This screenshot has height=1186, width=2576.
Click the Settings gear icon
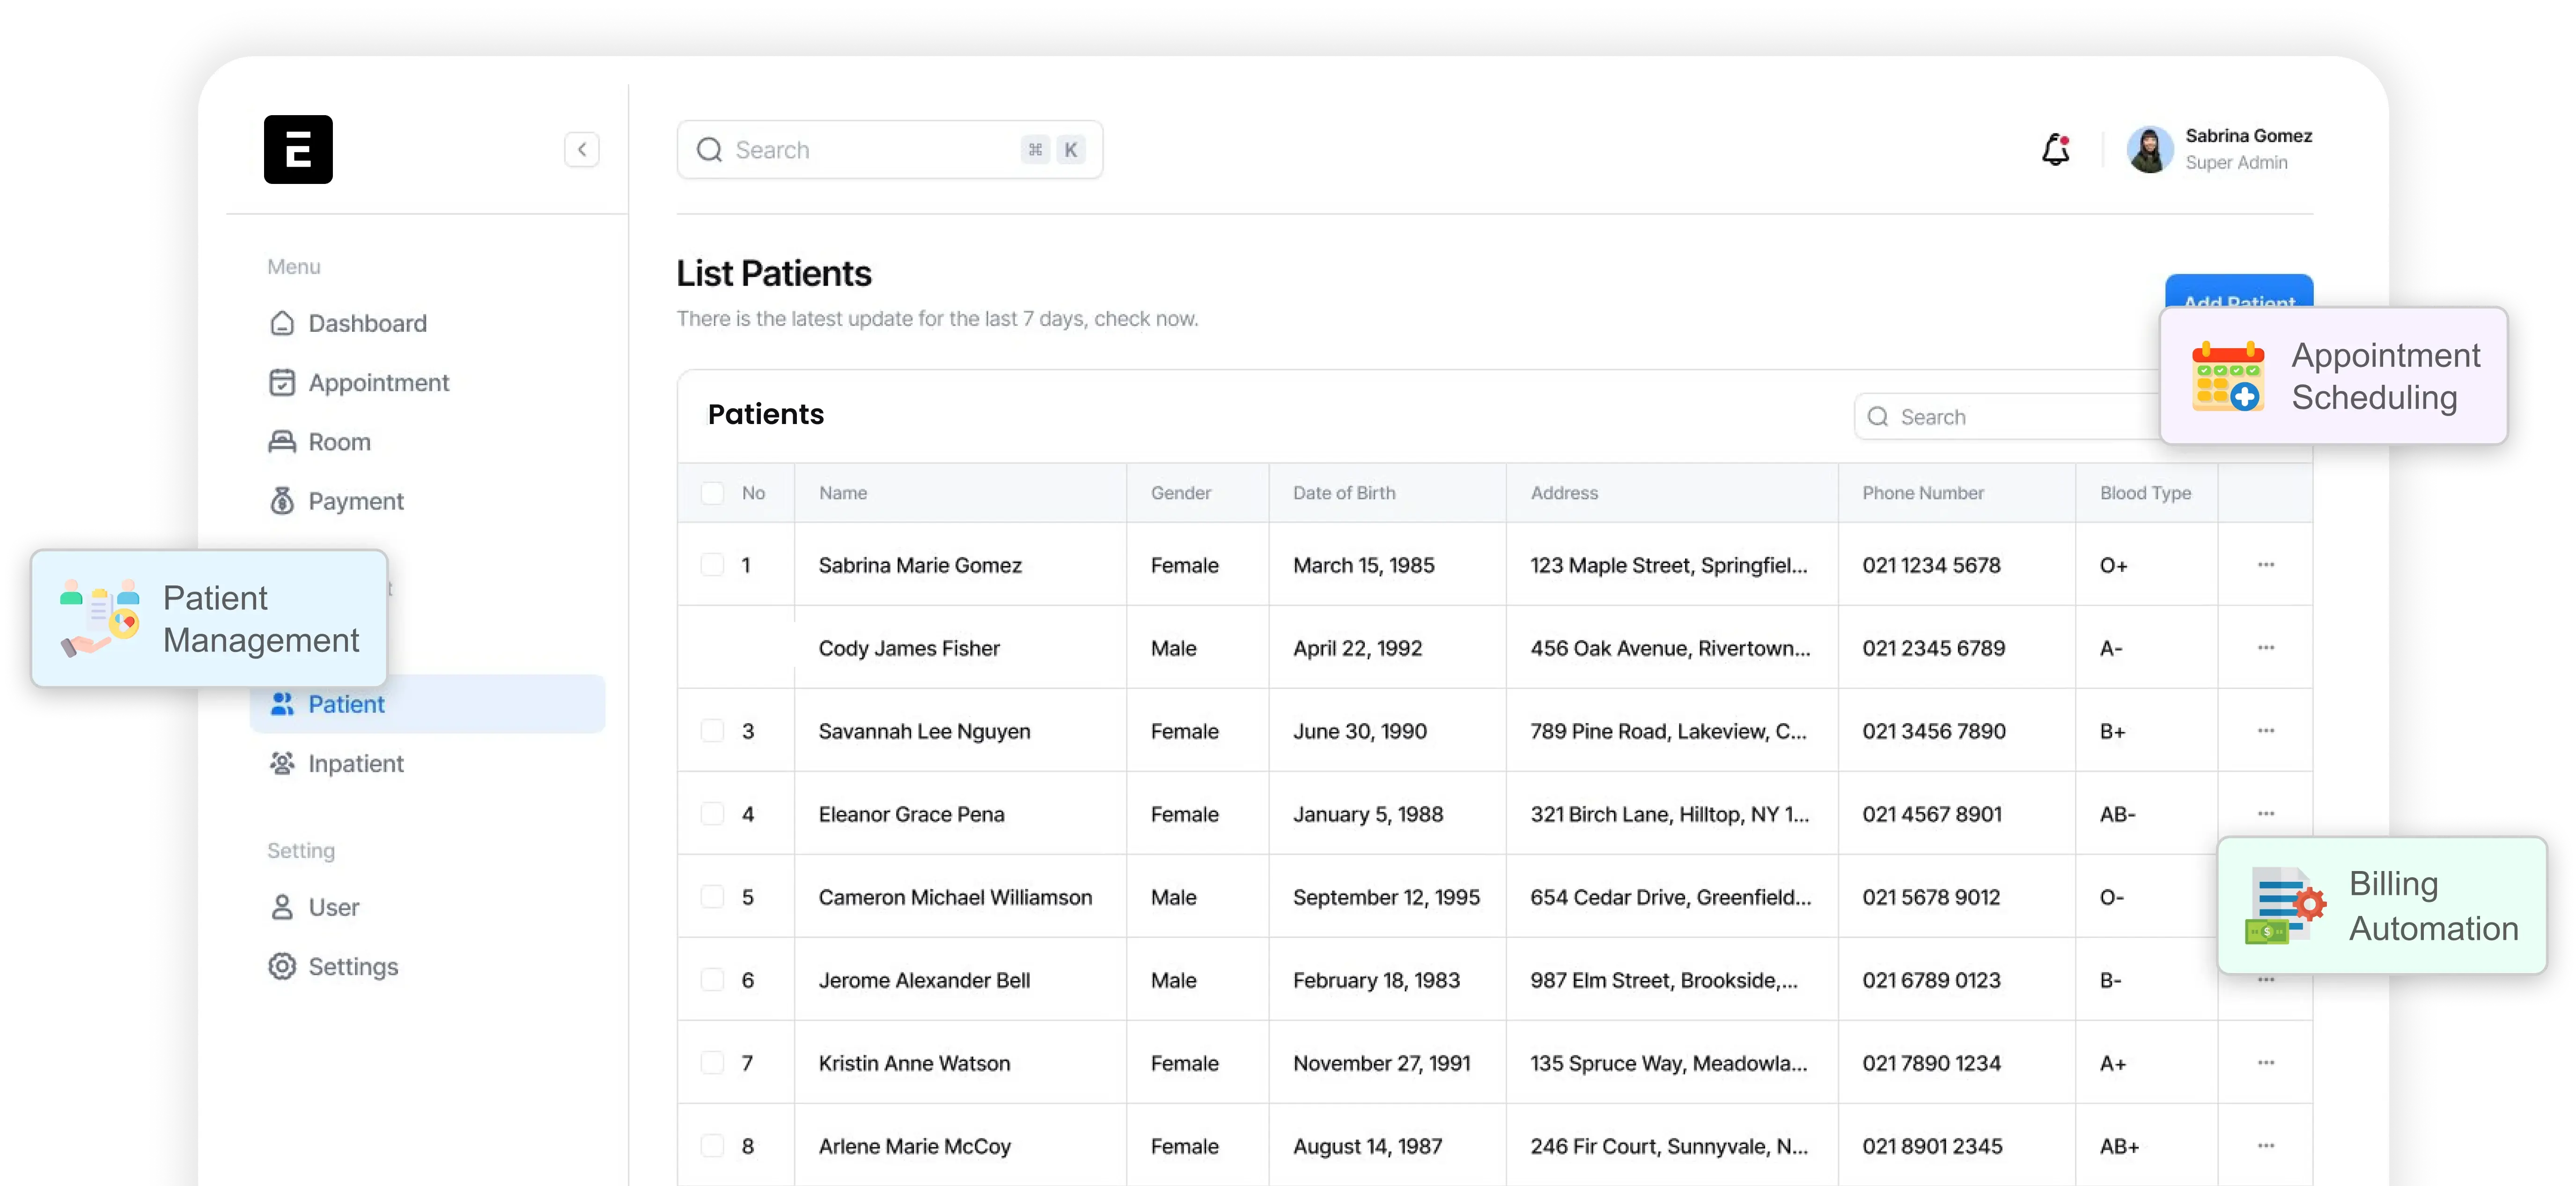pyautogui.click(x=282, y=966)
